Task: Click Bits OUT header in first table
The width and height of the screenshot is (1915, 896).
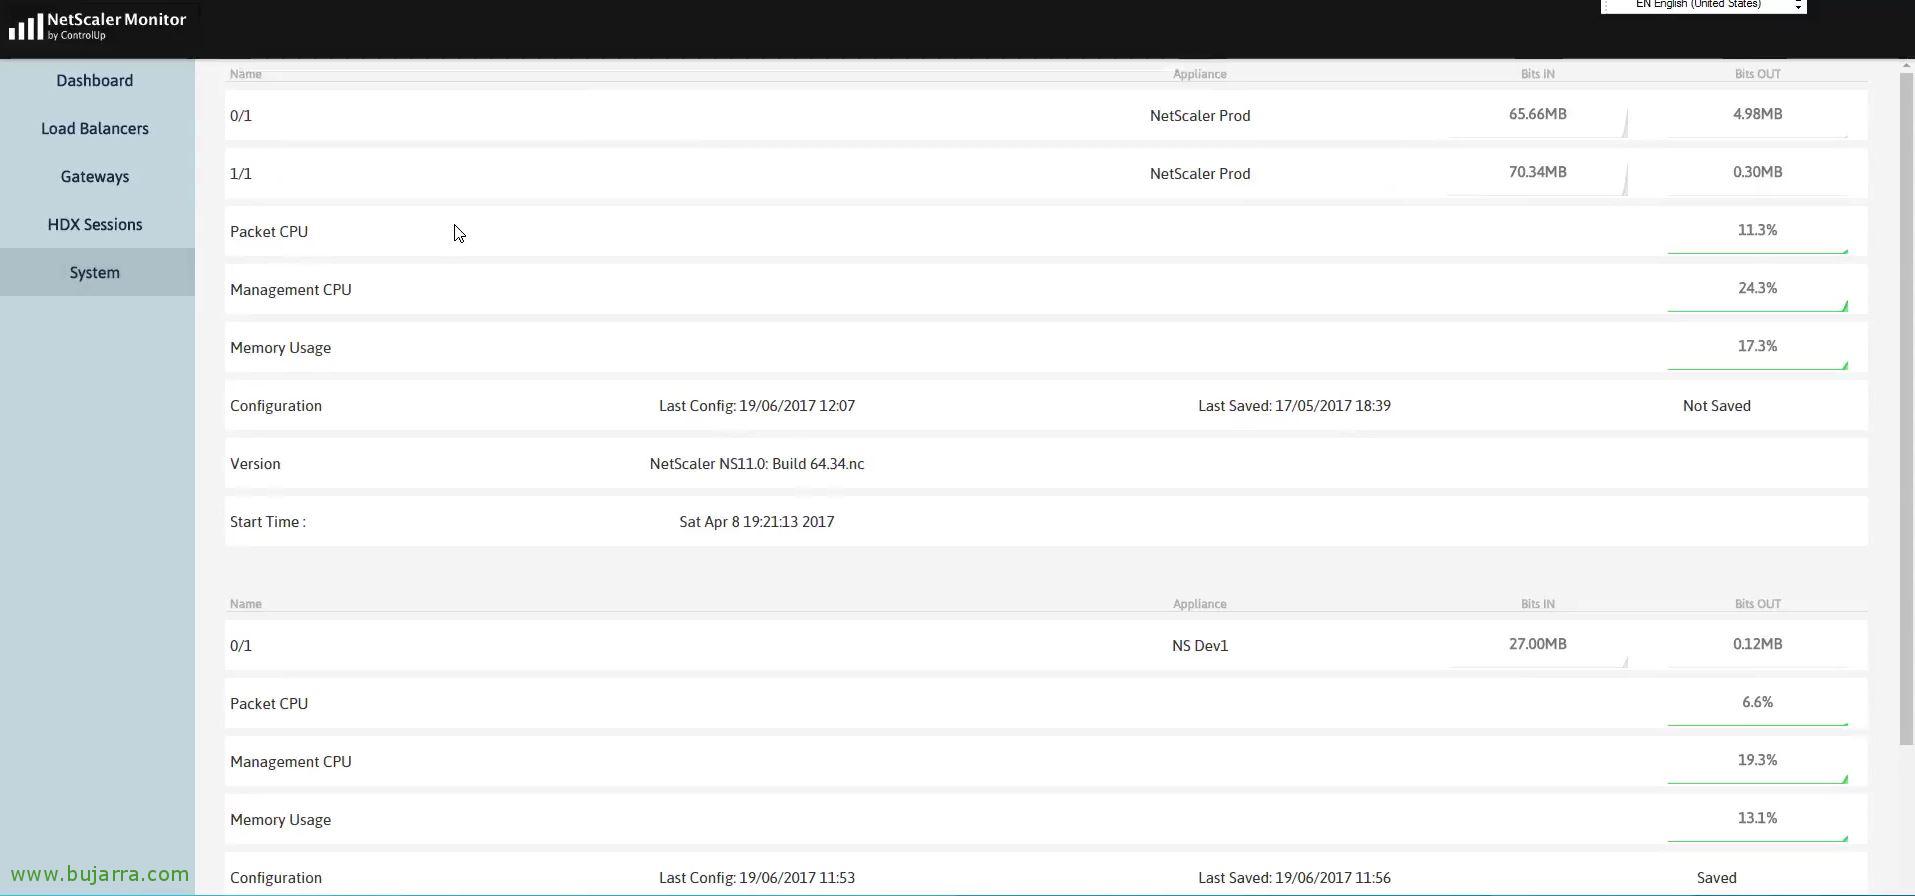Action: pyautogui.click(x=1757, y=74)
